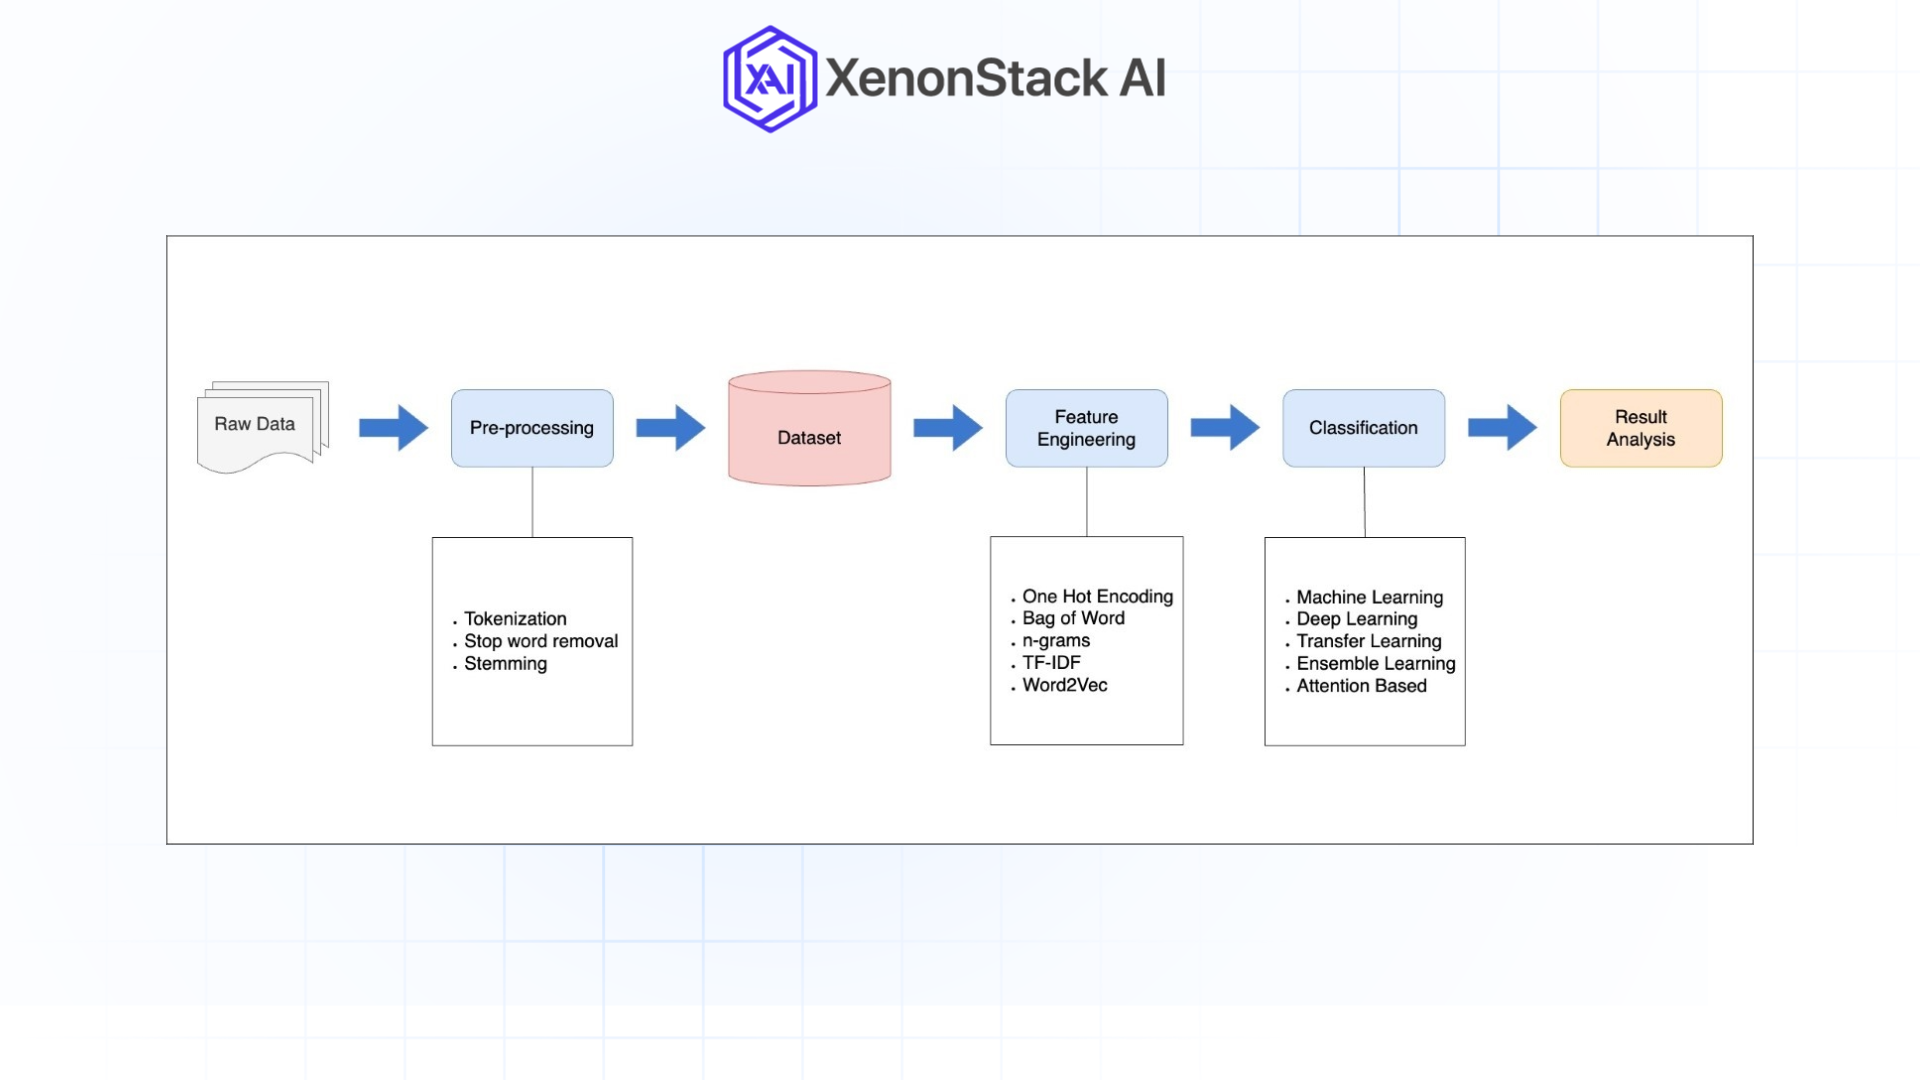Click the Tokenization list item
Image resolution: width=1920 pixels, height=1080 pixels.
[514, 618]
